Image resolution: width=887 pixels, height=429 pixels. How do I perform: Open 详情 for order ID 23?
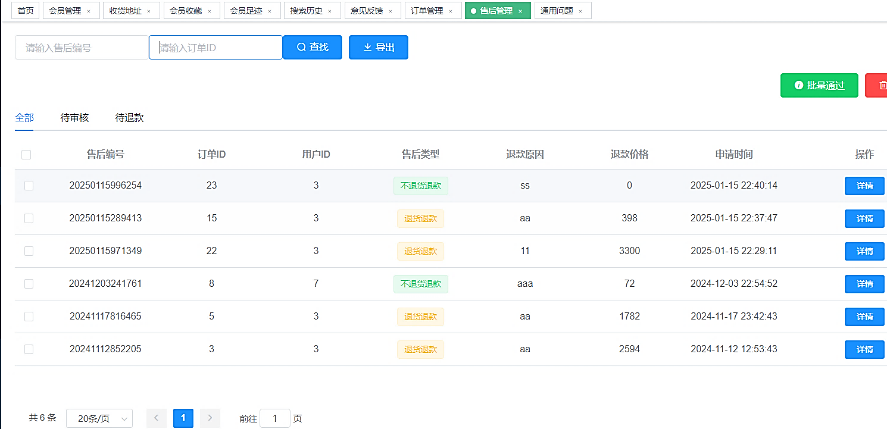pos(865,186)
